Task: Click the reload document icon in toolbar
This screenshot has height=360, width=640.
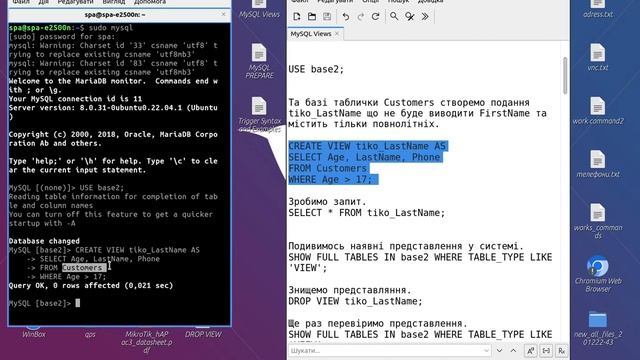Action: pyautogui.click(x=376, y=16)
